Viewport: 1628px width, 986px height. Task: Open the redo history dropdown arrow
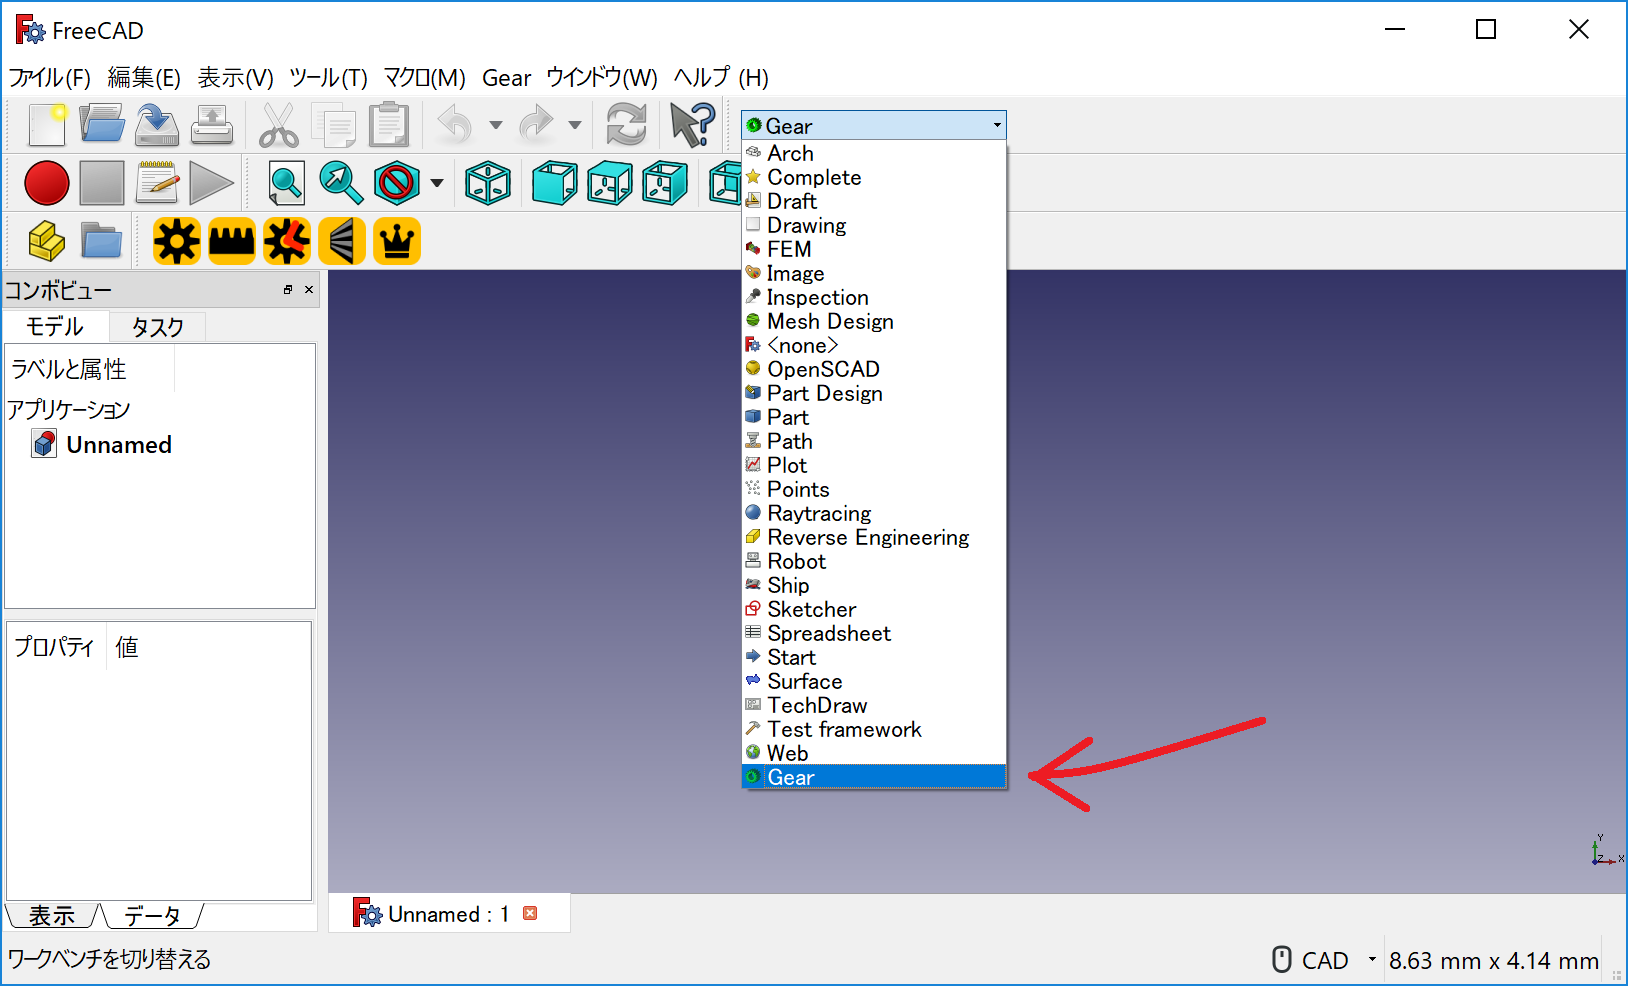click(575, 125)
